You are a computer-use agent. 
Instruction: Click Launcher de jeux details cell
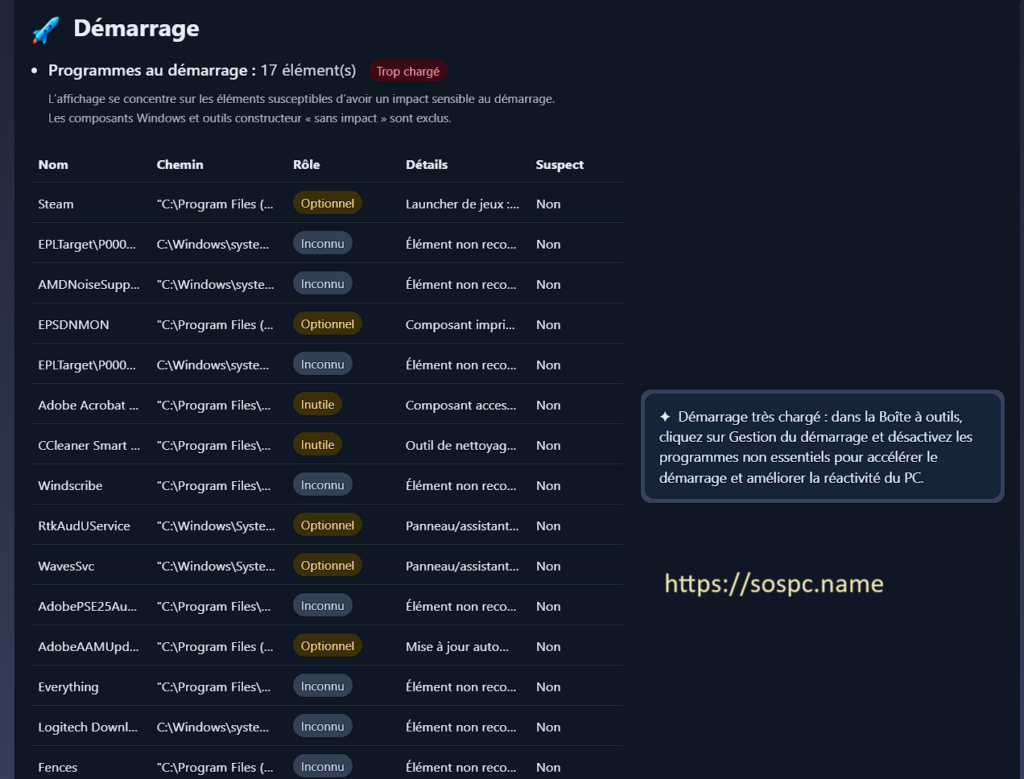pyautogui.click(x=462, y=204)
